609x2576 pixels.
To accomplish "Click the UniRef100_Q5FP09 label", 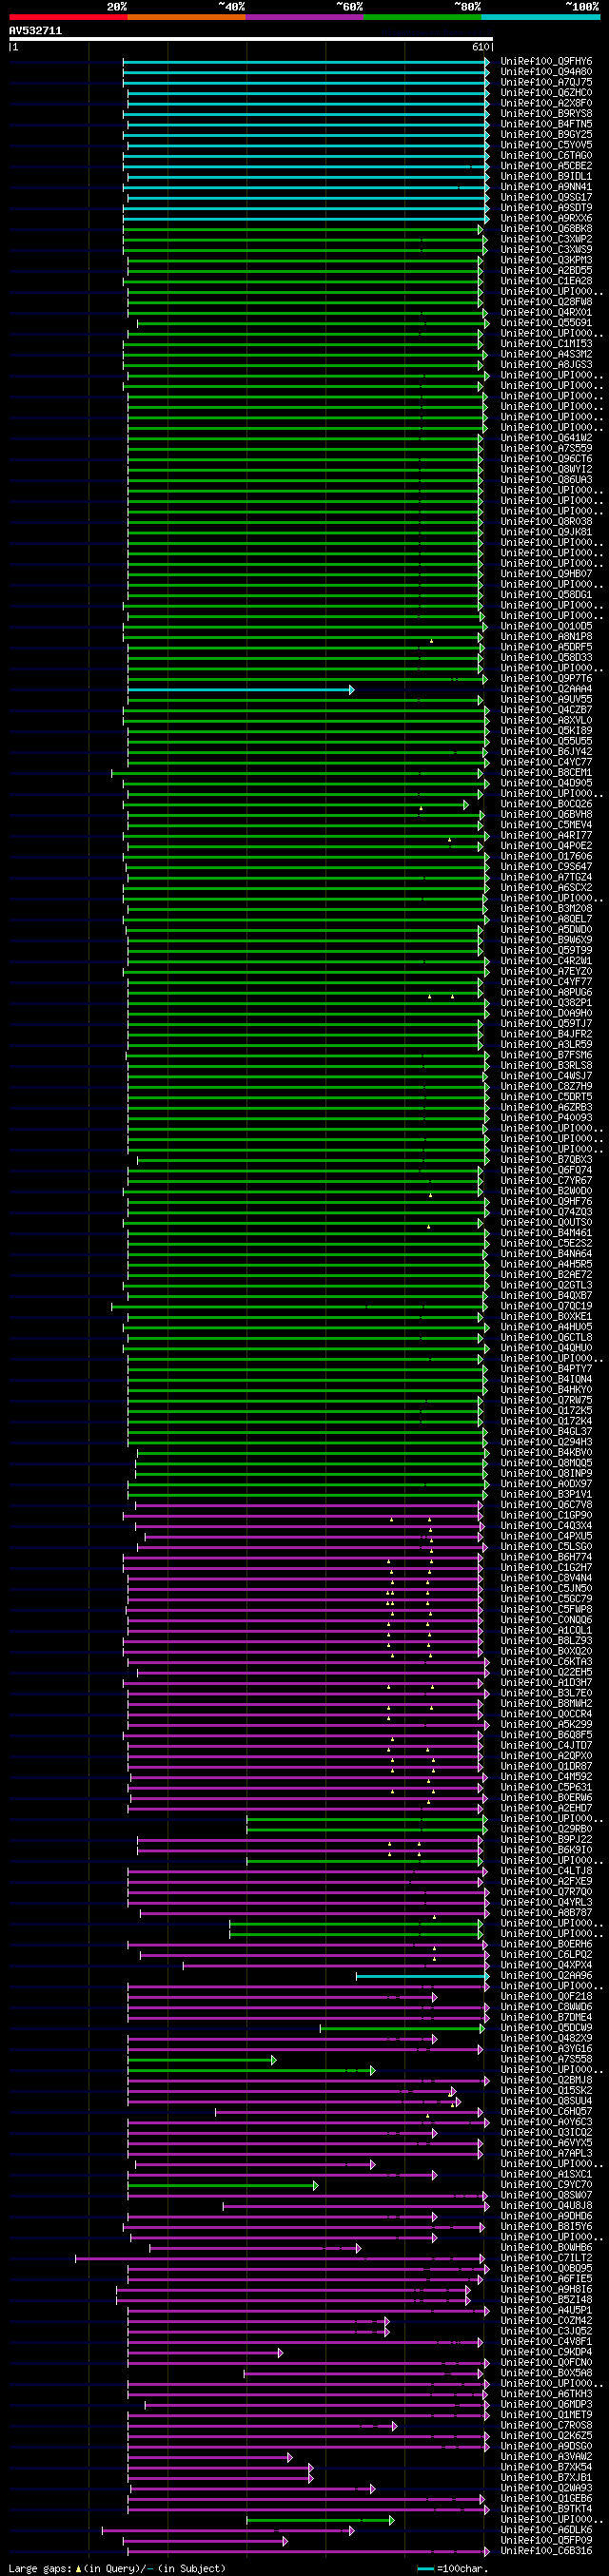I will coord(546,2541).
